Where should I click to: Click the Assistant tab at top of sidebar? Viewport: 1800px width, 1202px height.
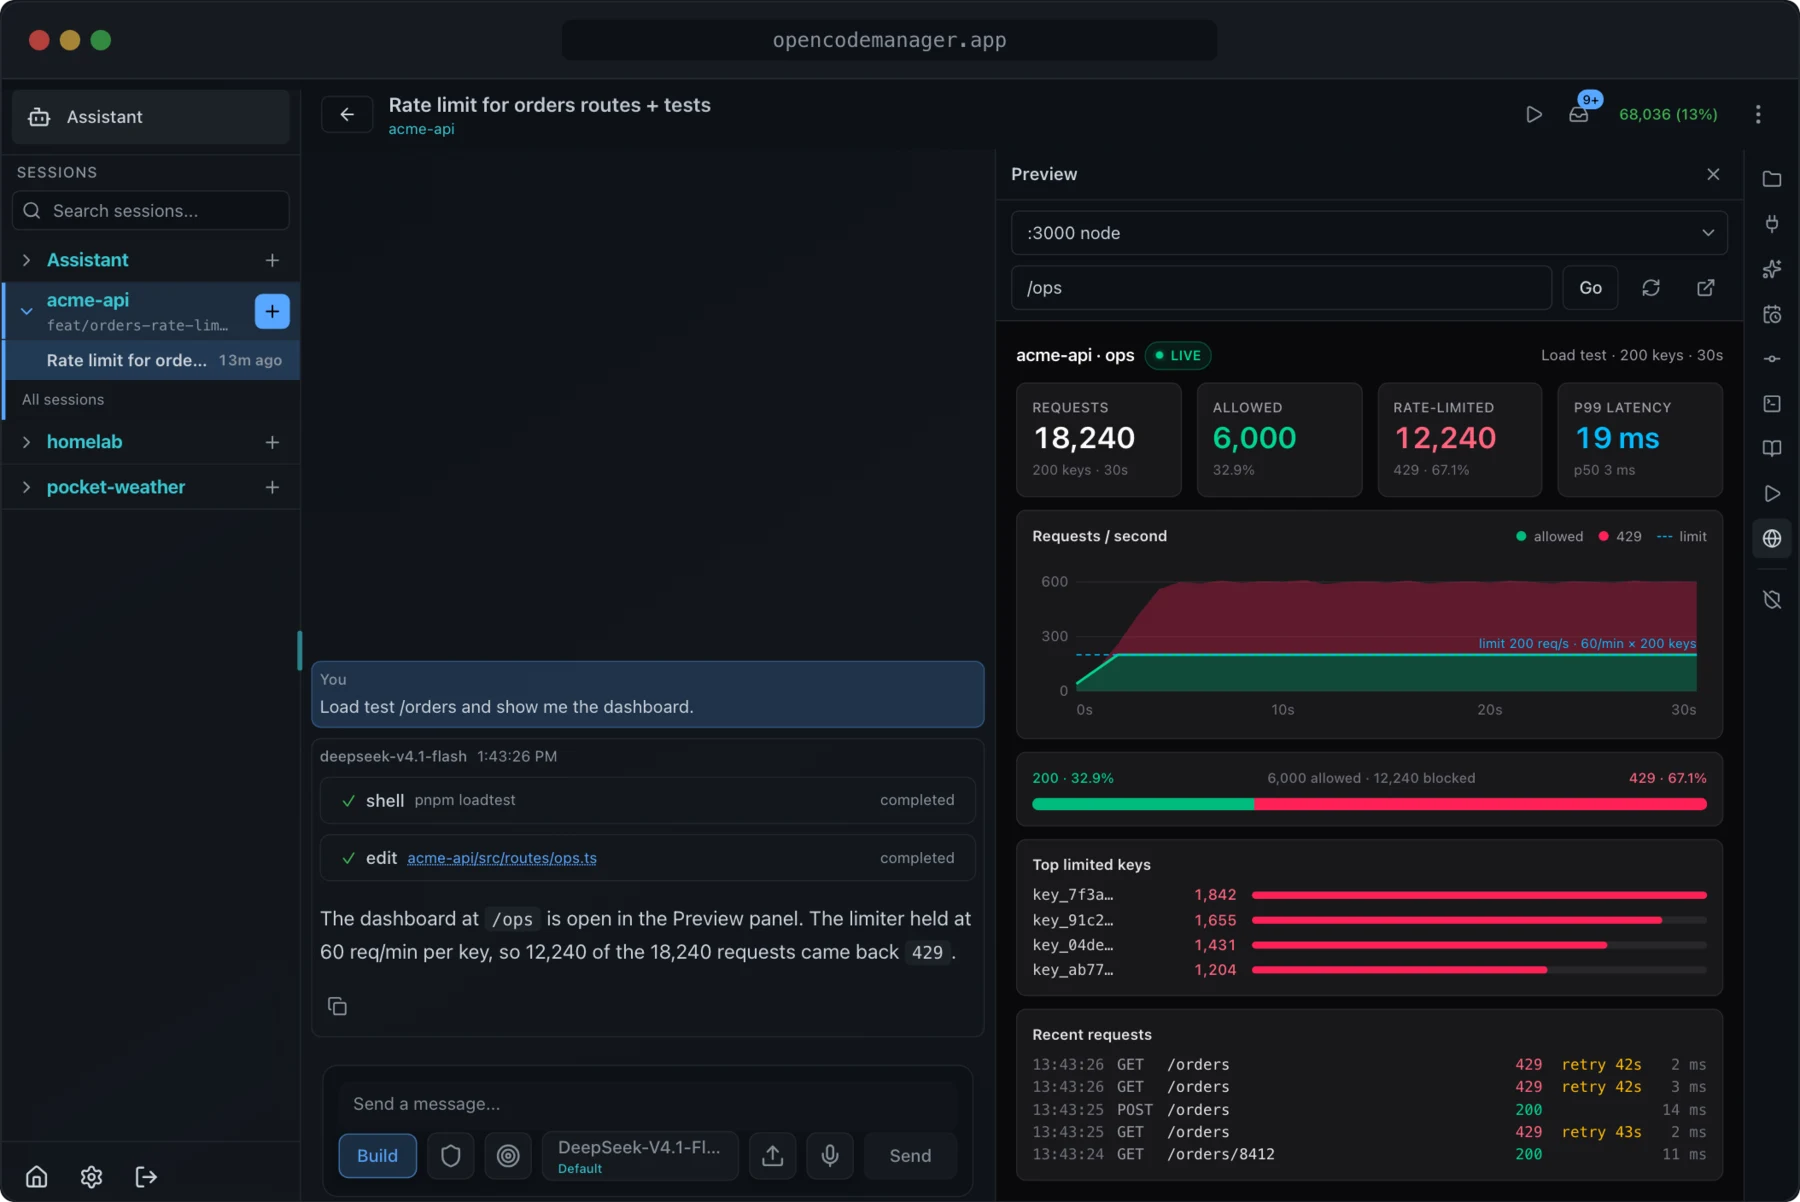click(151, 117)
